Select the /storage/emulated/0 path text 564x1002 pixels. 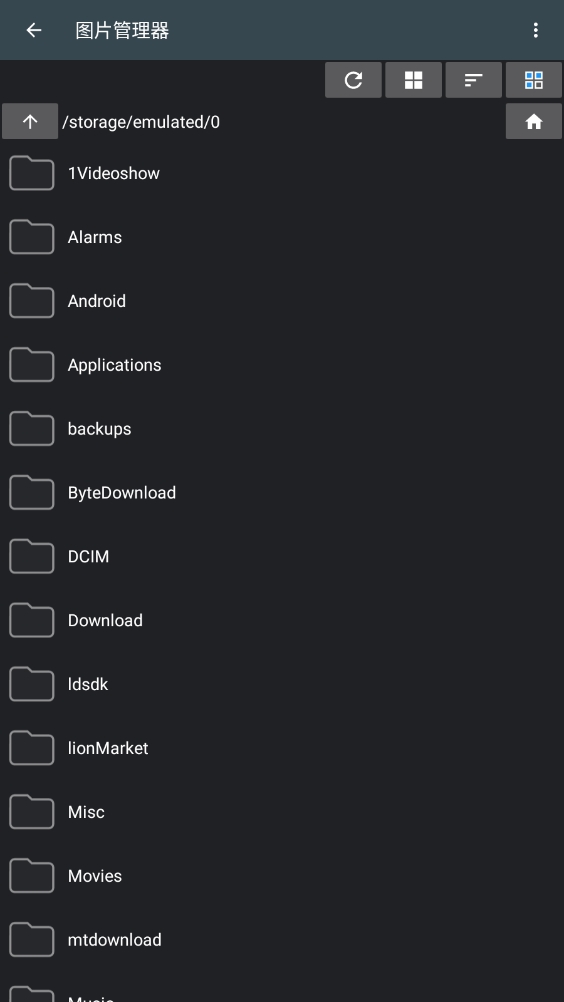[x=141, y=122]
